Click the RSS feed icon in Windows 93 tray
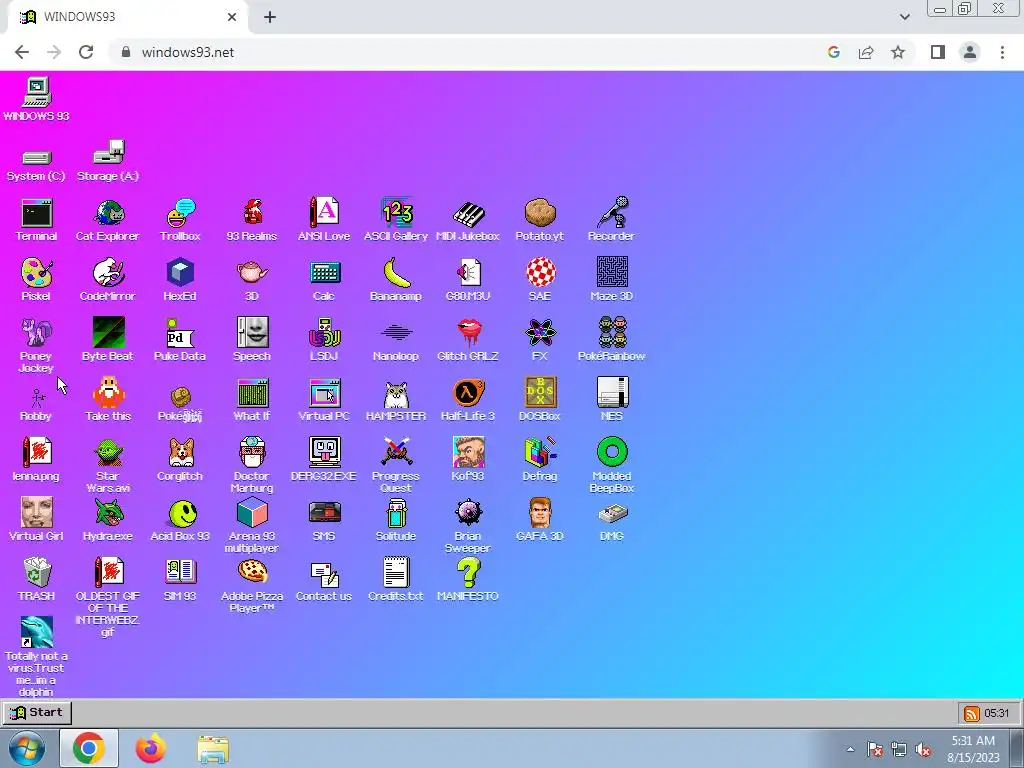The width and height of the screenshot is (1024, 768). pos(972,713)
